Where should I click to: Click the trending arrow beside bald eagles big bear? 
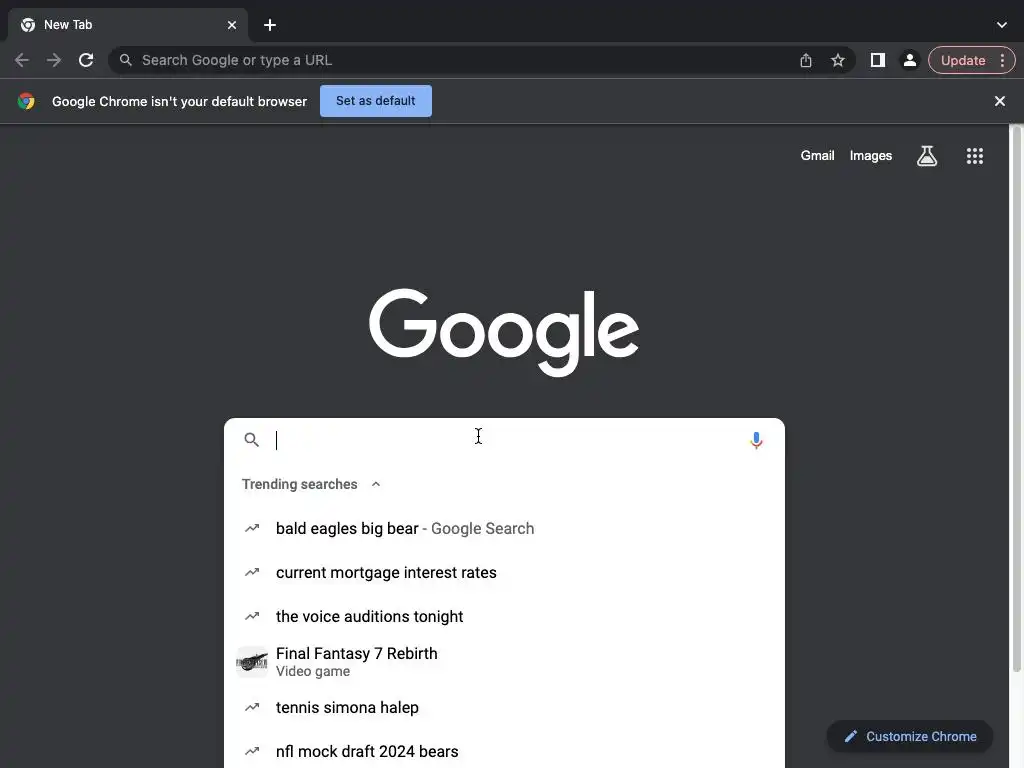(x=252, y=528)
